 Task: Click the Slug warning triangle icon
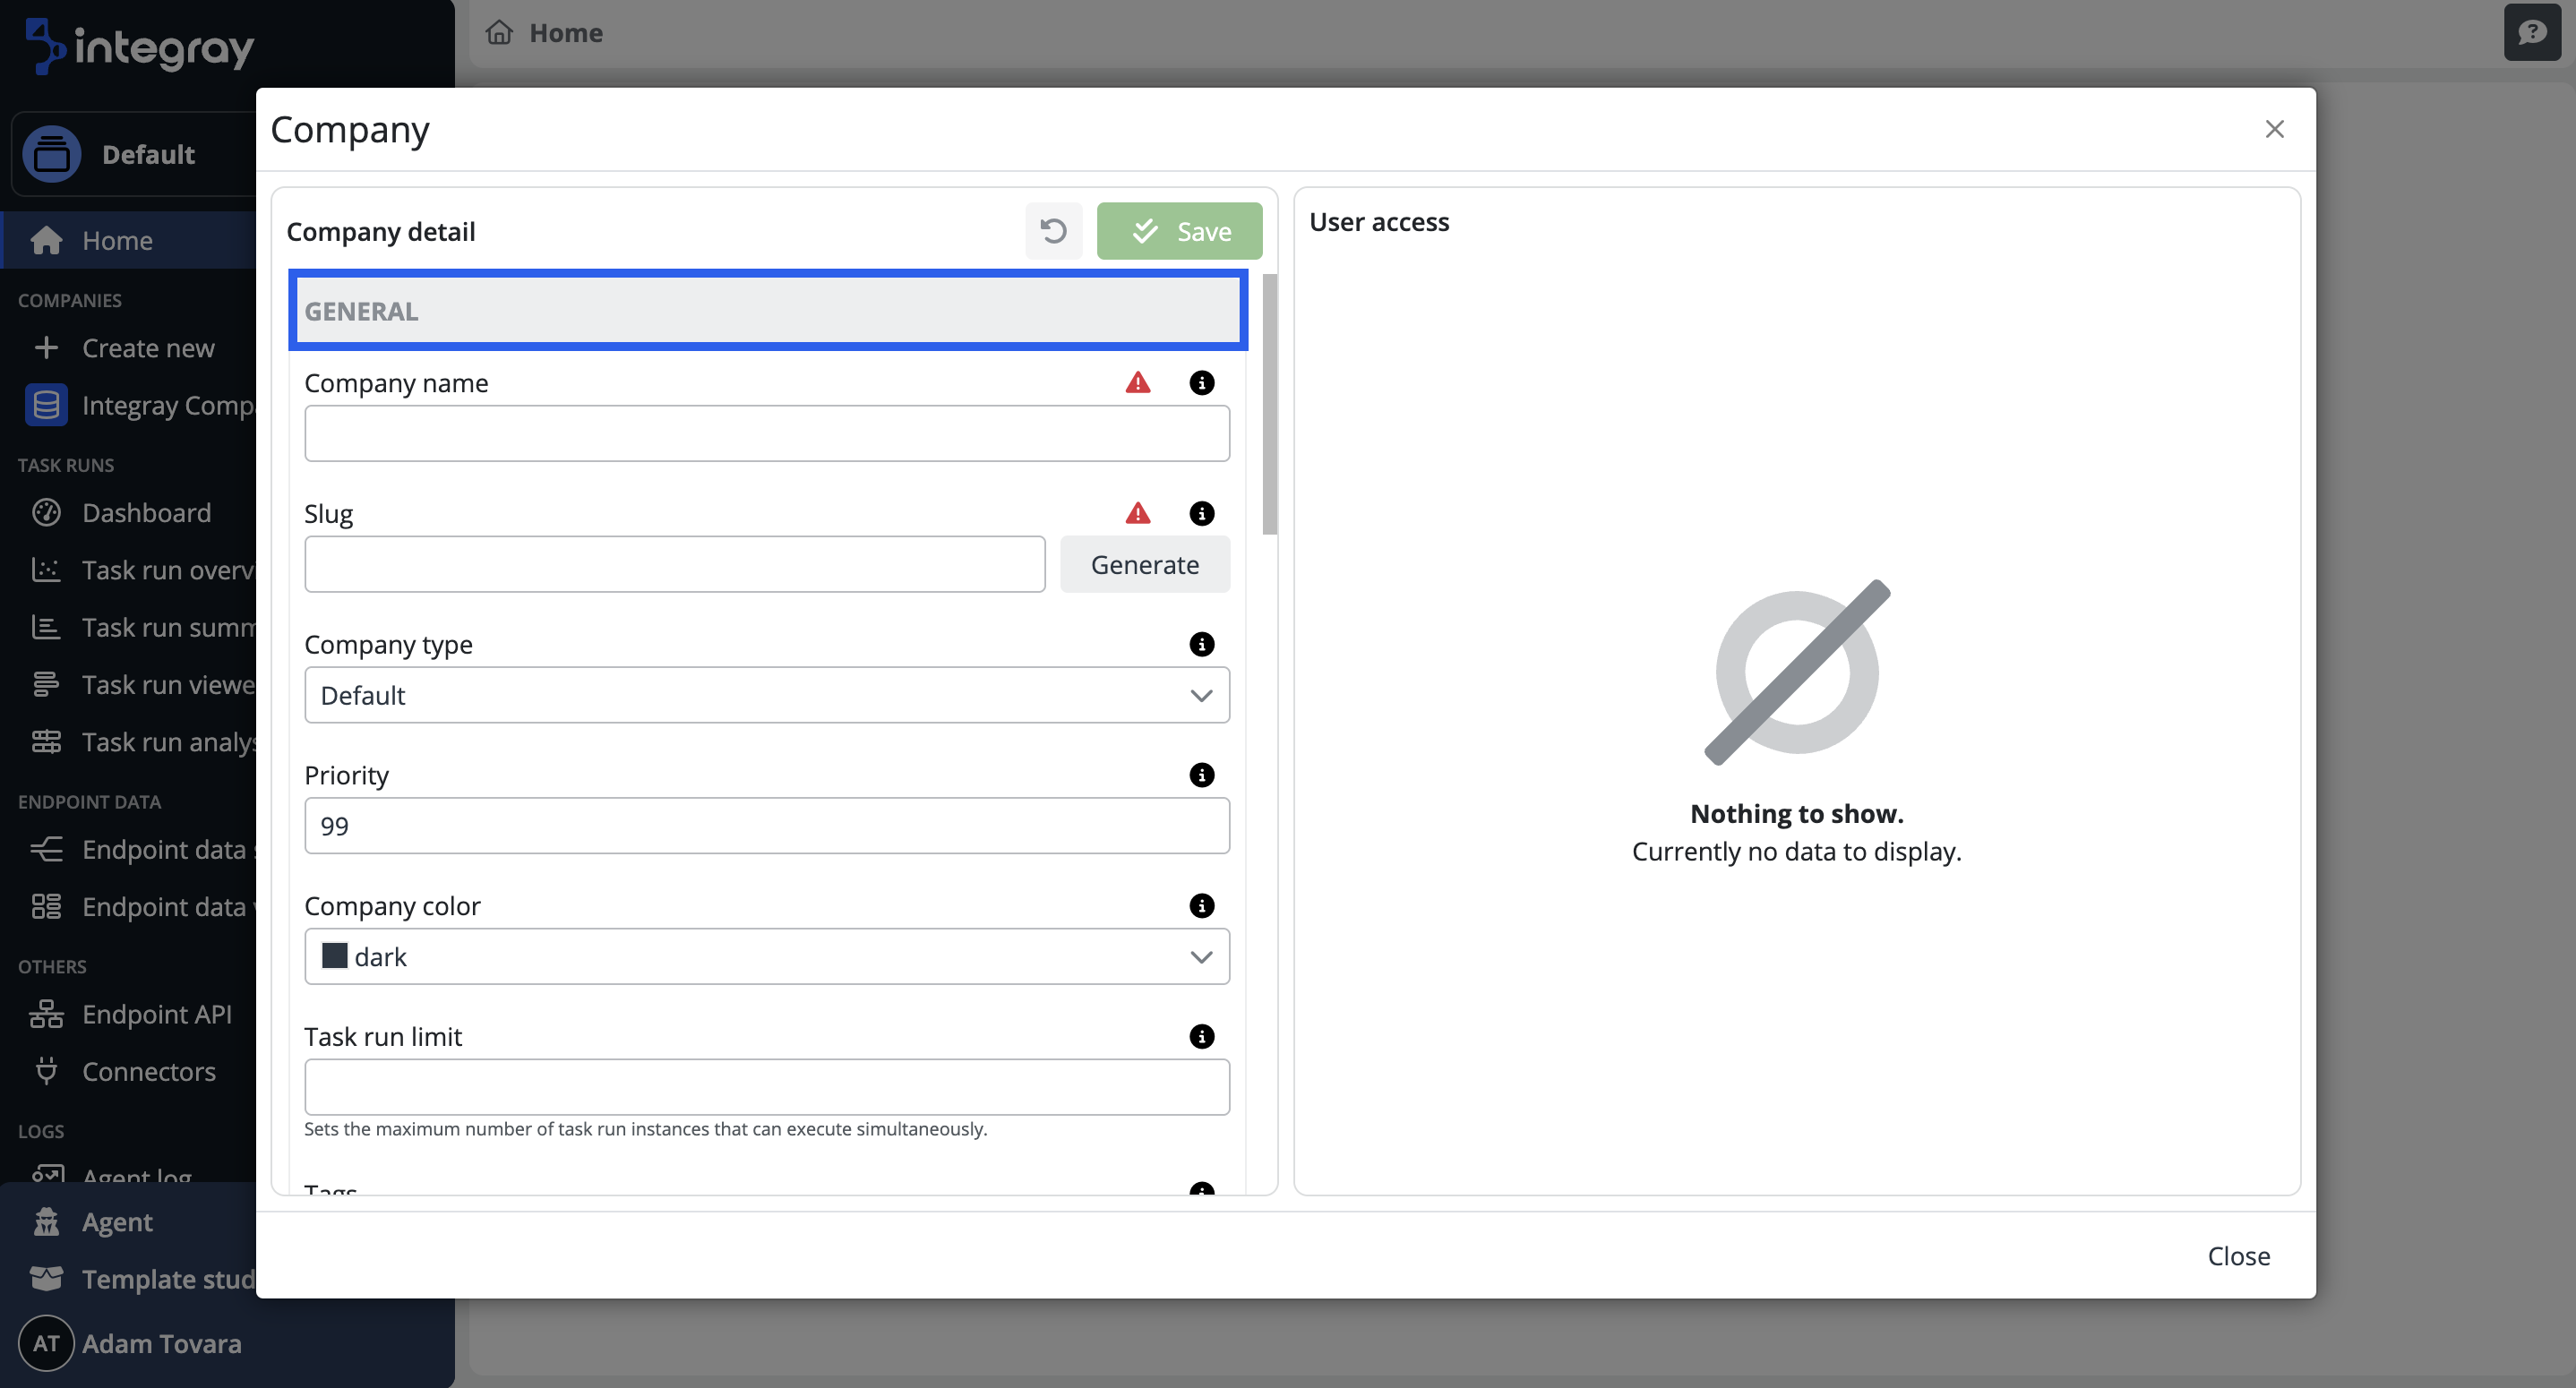[1137, 514]
